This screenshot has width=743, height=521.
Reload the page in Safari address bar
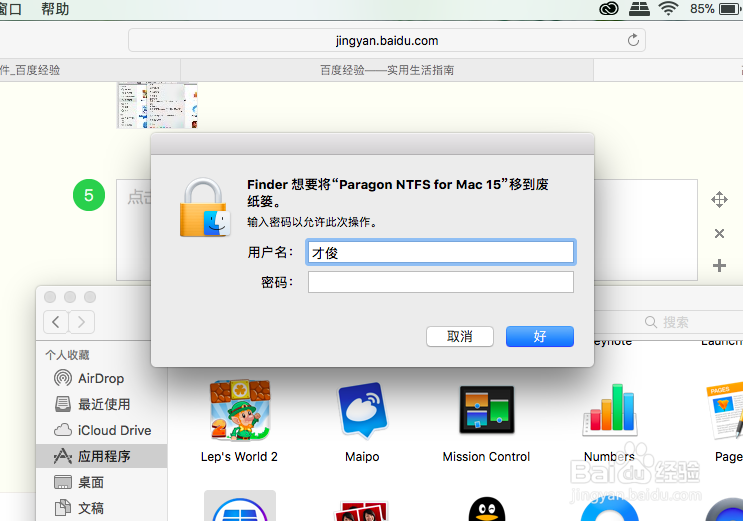[x=633, y=40]
